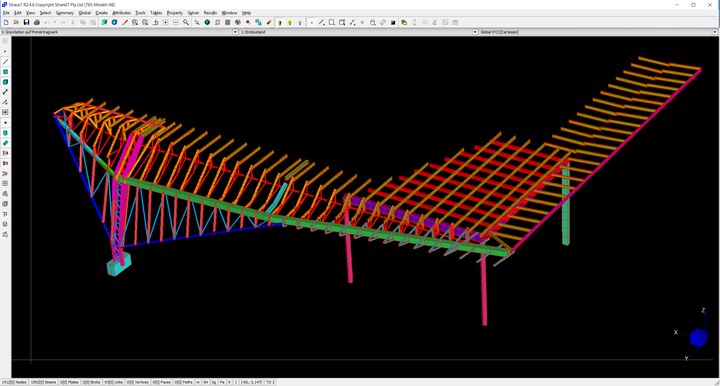Toggle the bright yellow light bulb display icon

(x=290, y=22)
